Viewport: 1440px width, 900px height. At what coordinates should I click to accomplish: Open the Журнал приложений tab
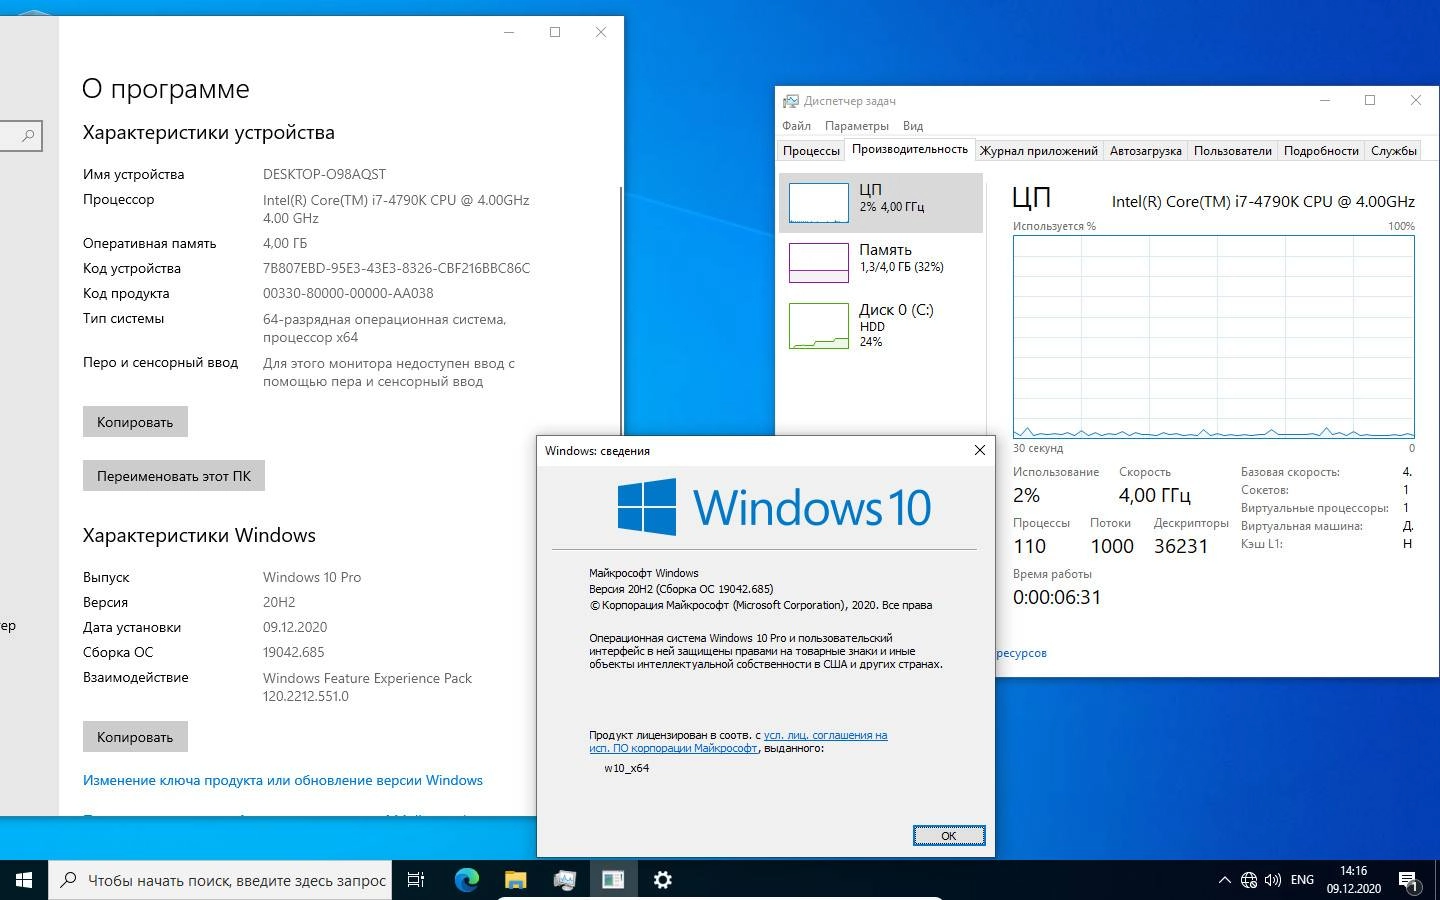point(1038,151)
